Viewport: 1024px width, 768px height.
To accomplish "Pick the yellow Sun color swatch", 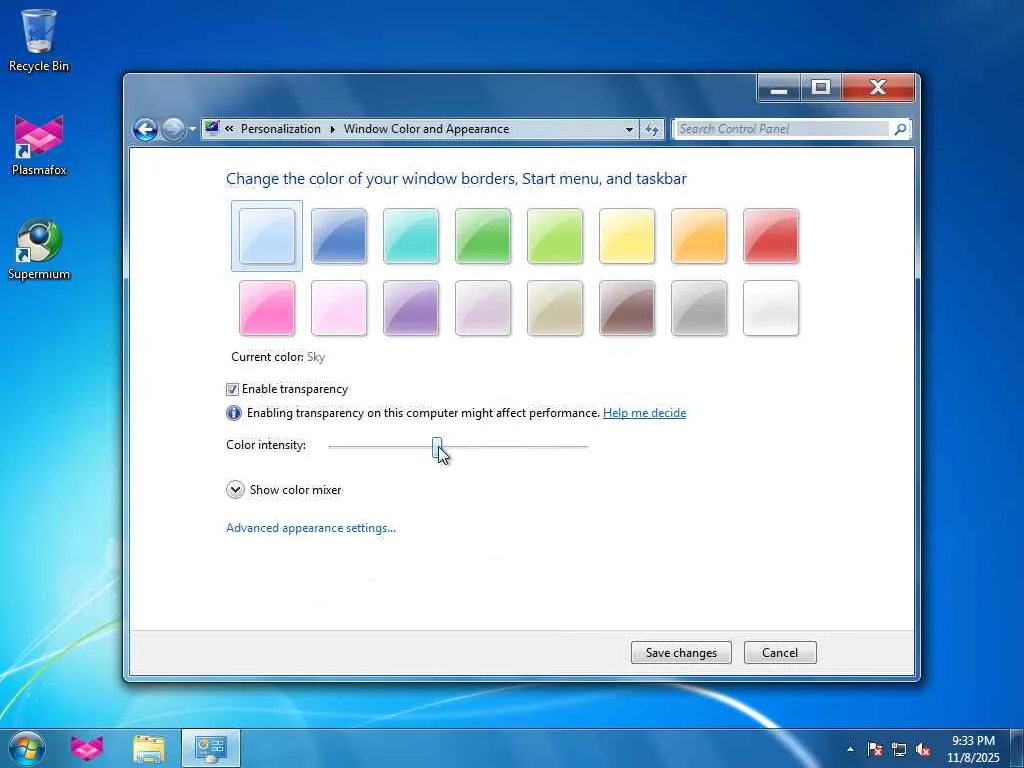I will tap(627, 236).
